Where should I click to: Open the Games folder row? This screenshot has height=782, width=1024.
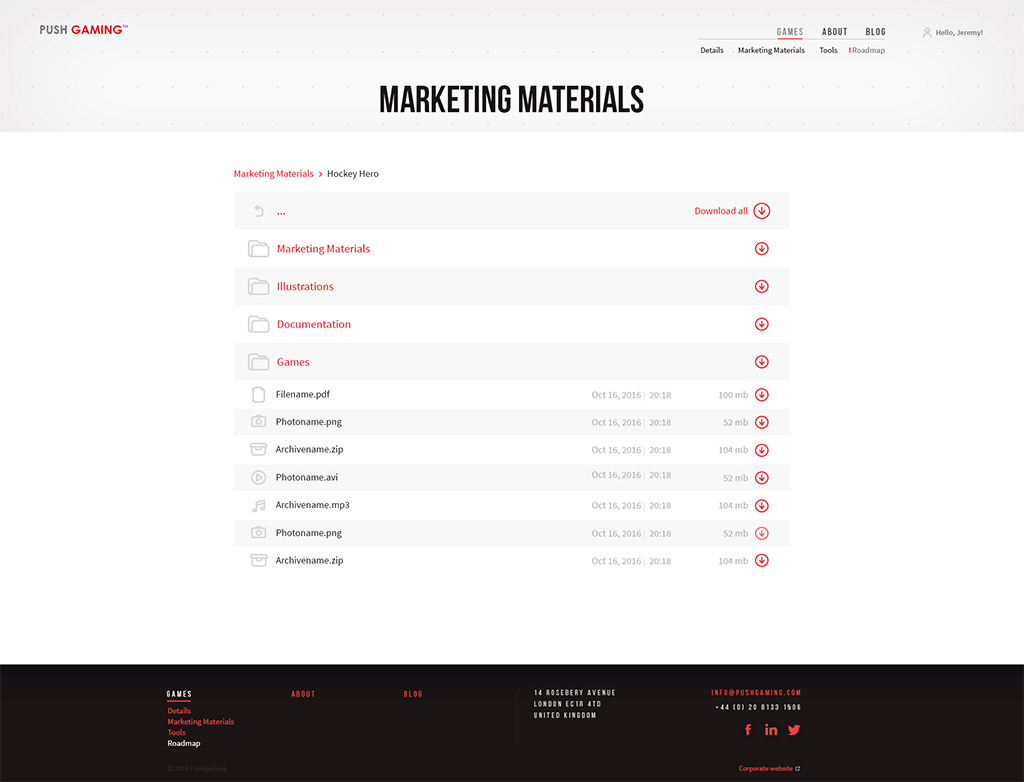point(293,362)
